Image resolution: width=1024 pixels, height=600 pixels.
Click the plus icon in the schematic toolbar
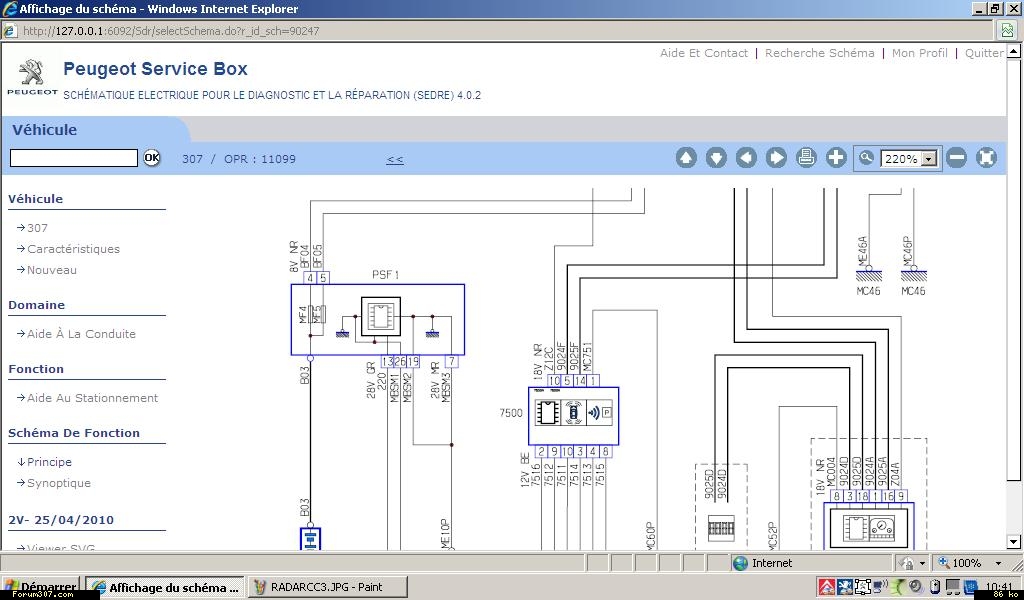coord(837,158)
